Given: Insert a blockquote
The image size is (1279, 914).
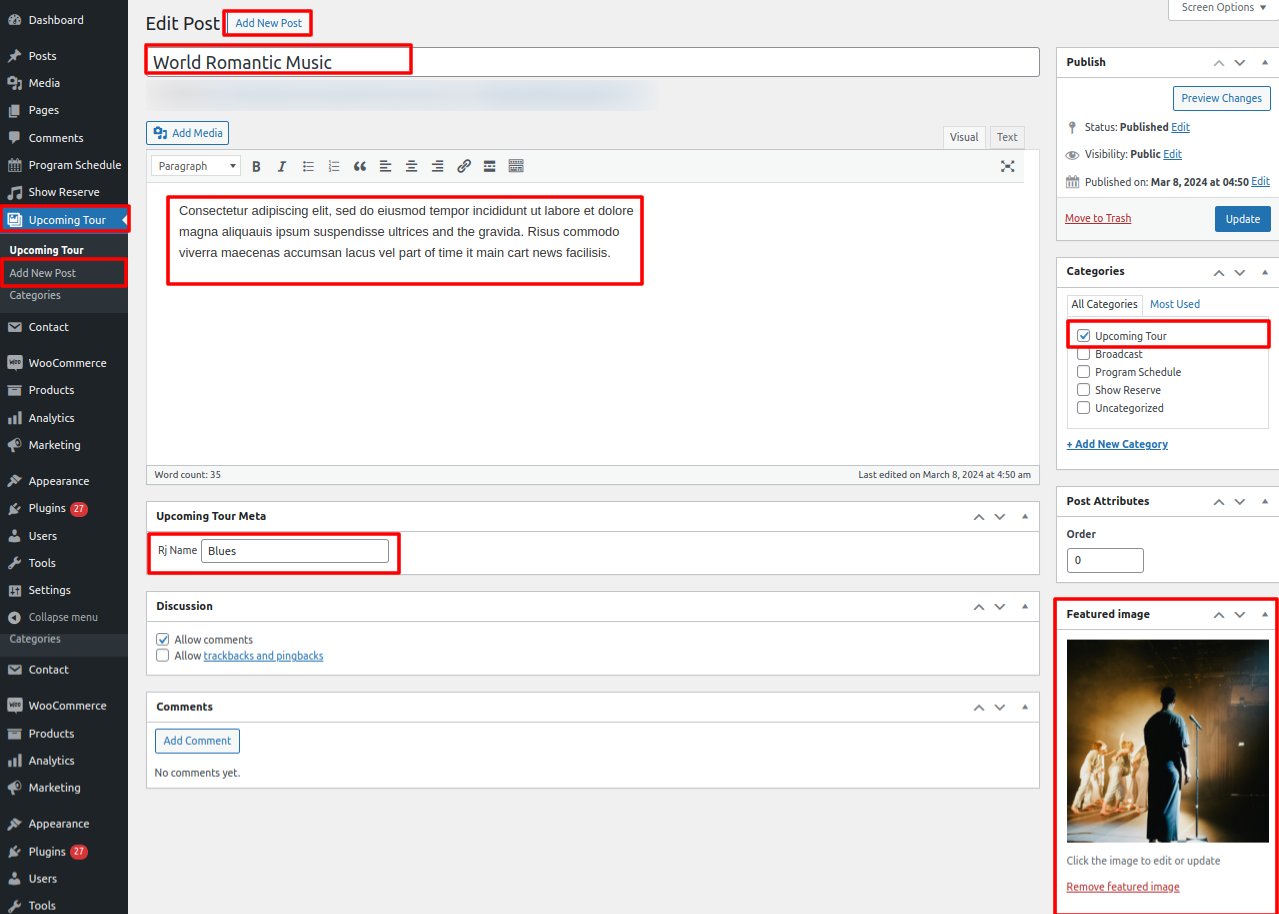Looking at the screenshot, I should click(x=360, y=166).
